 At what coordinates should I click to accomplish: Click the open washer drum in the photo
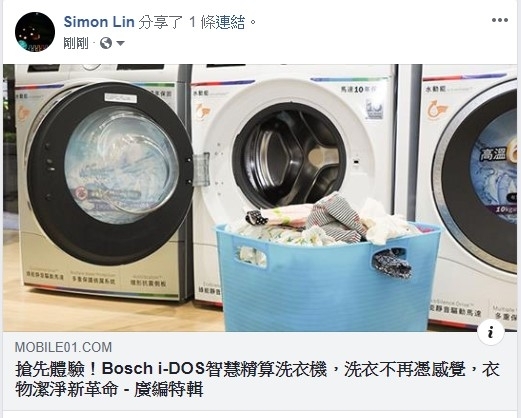pos(289,156)
